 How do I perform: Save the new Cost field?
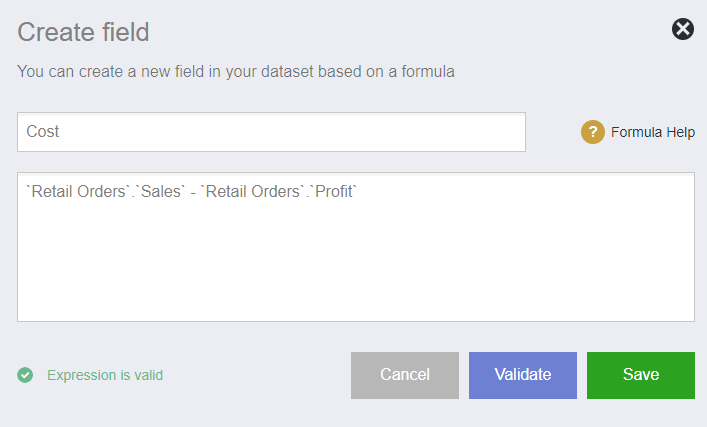(641, 375)
